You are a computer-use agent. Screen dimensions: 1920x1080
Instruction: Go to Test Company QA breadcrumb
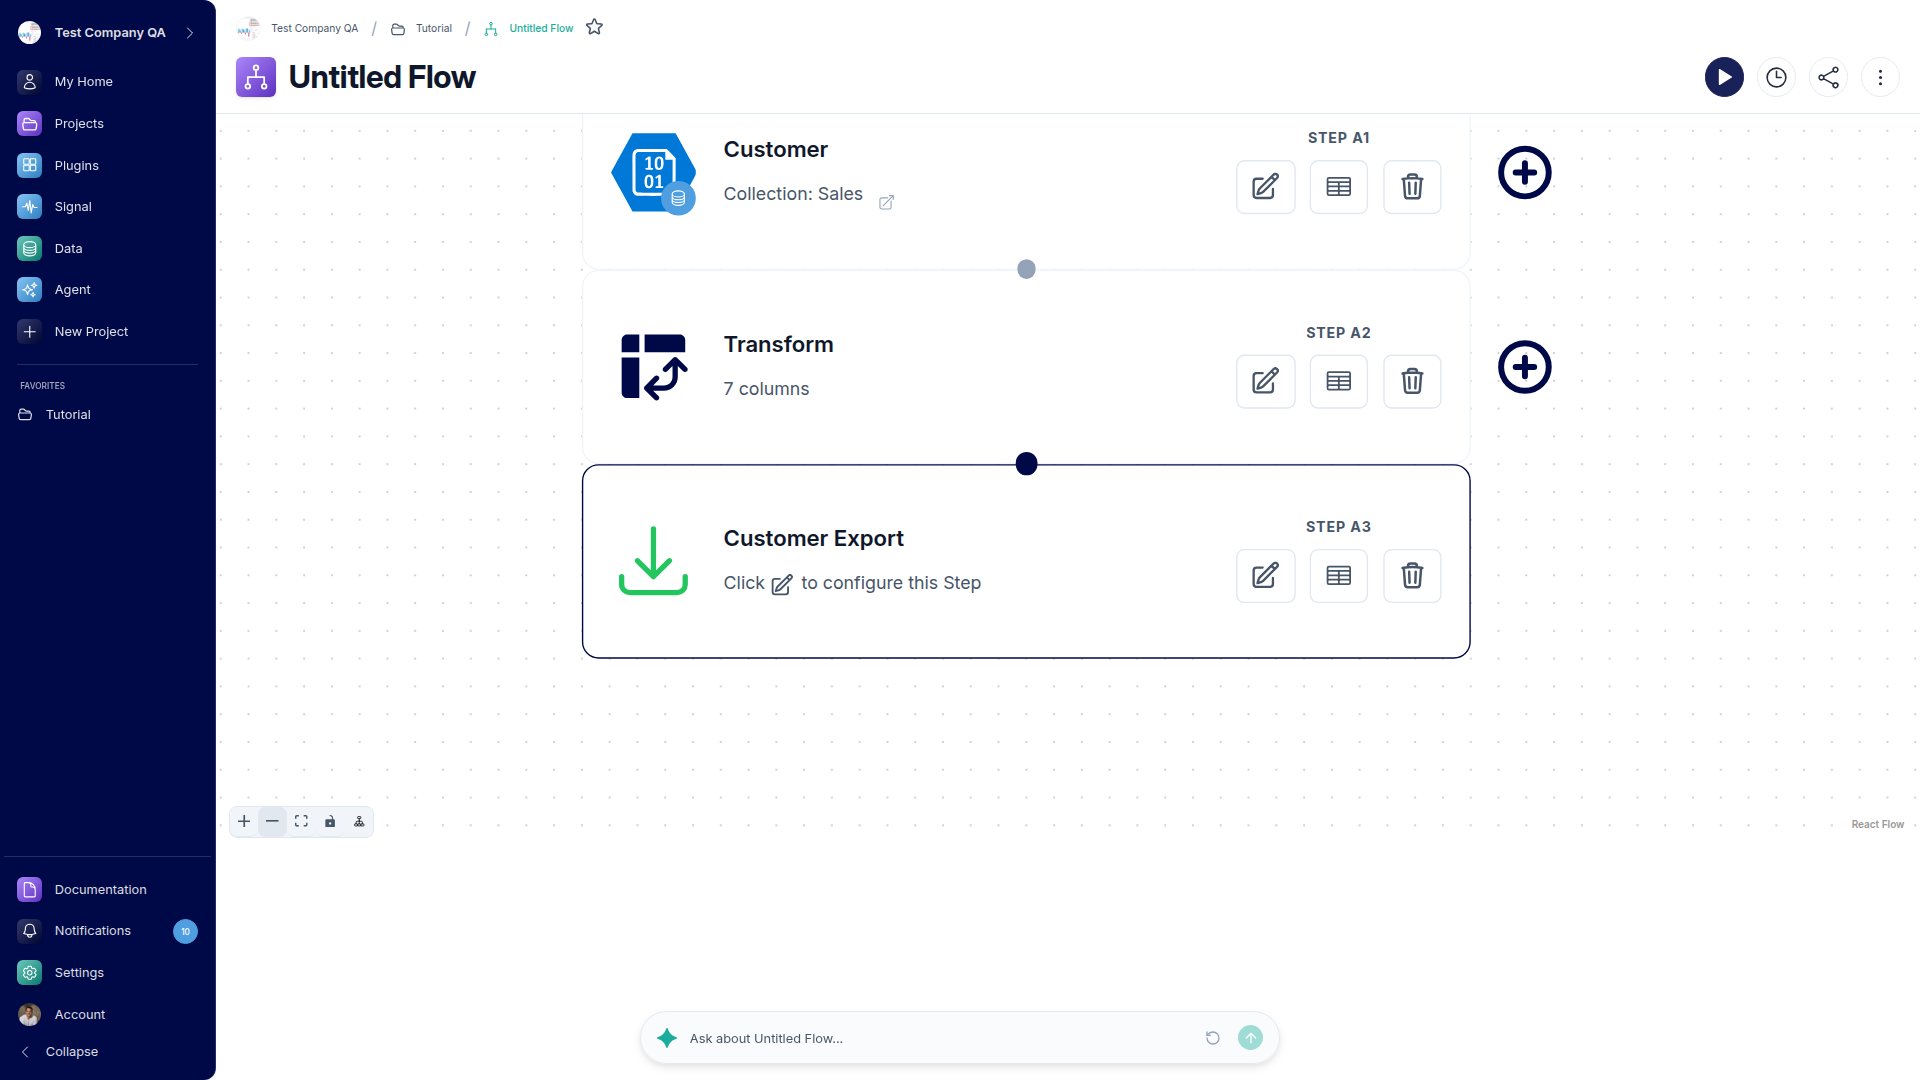click(x=314, y=28)
